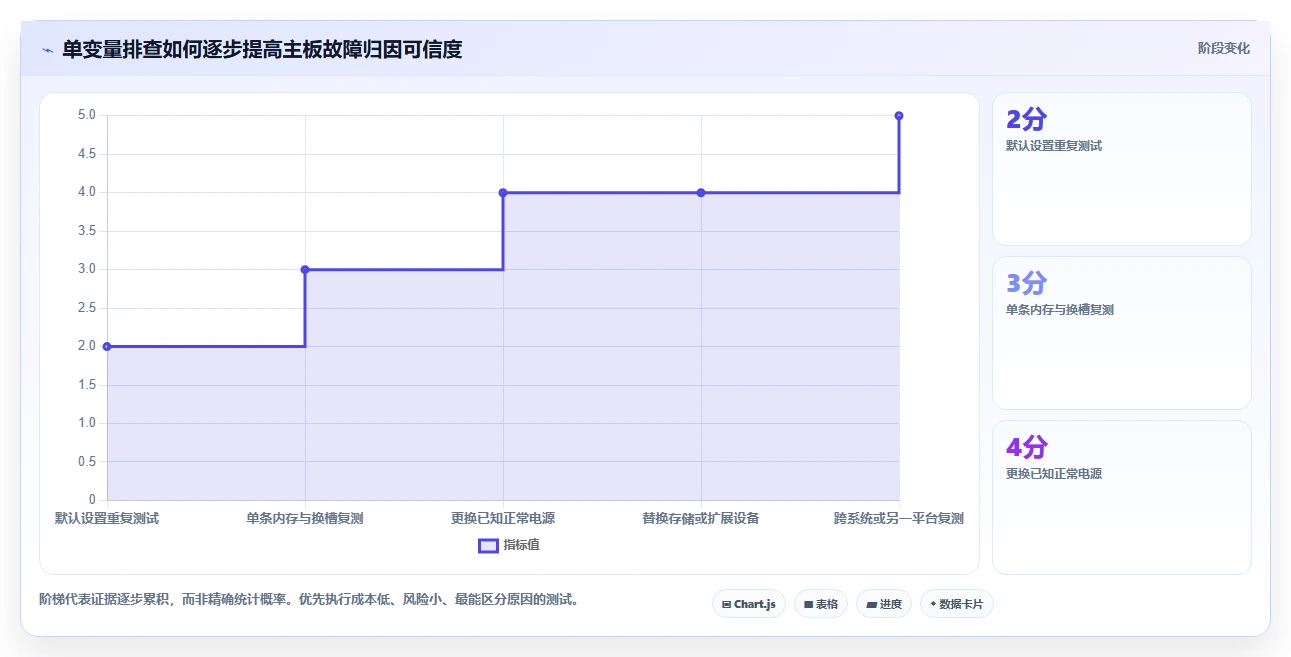Click the 数据卡片 pill button

point(957,604)
